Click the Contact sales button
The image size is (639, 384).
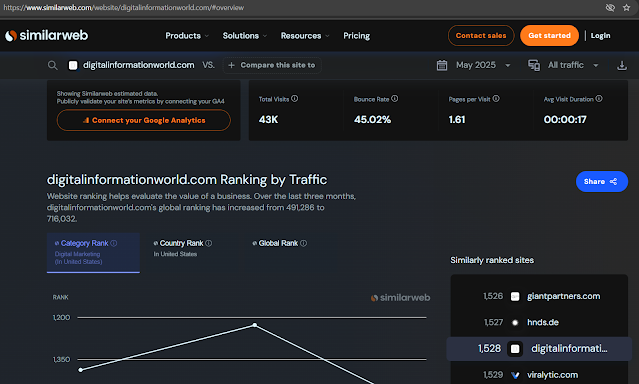click(x=481, y=35)
